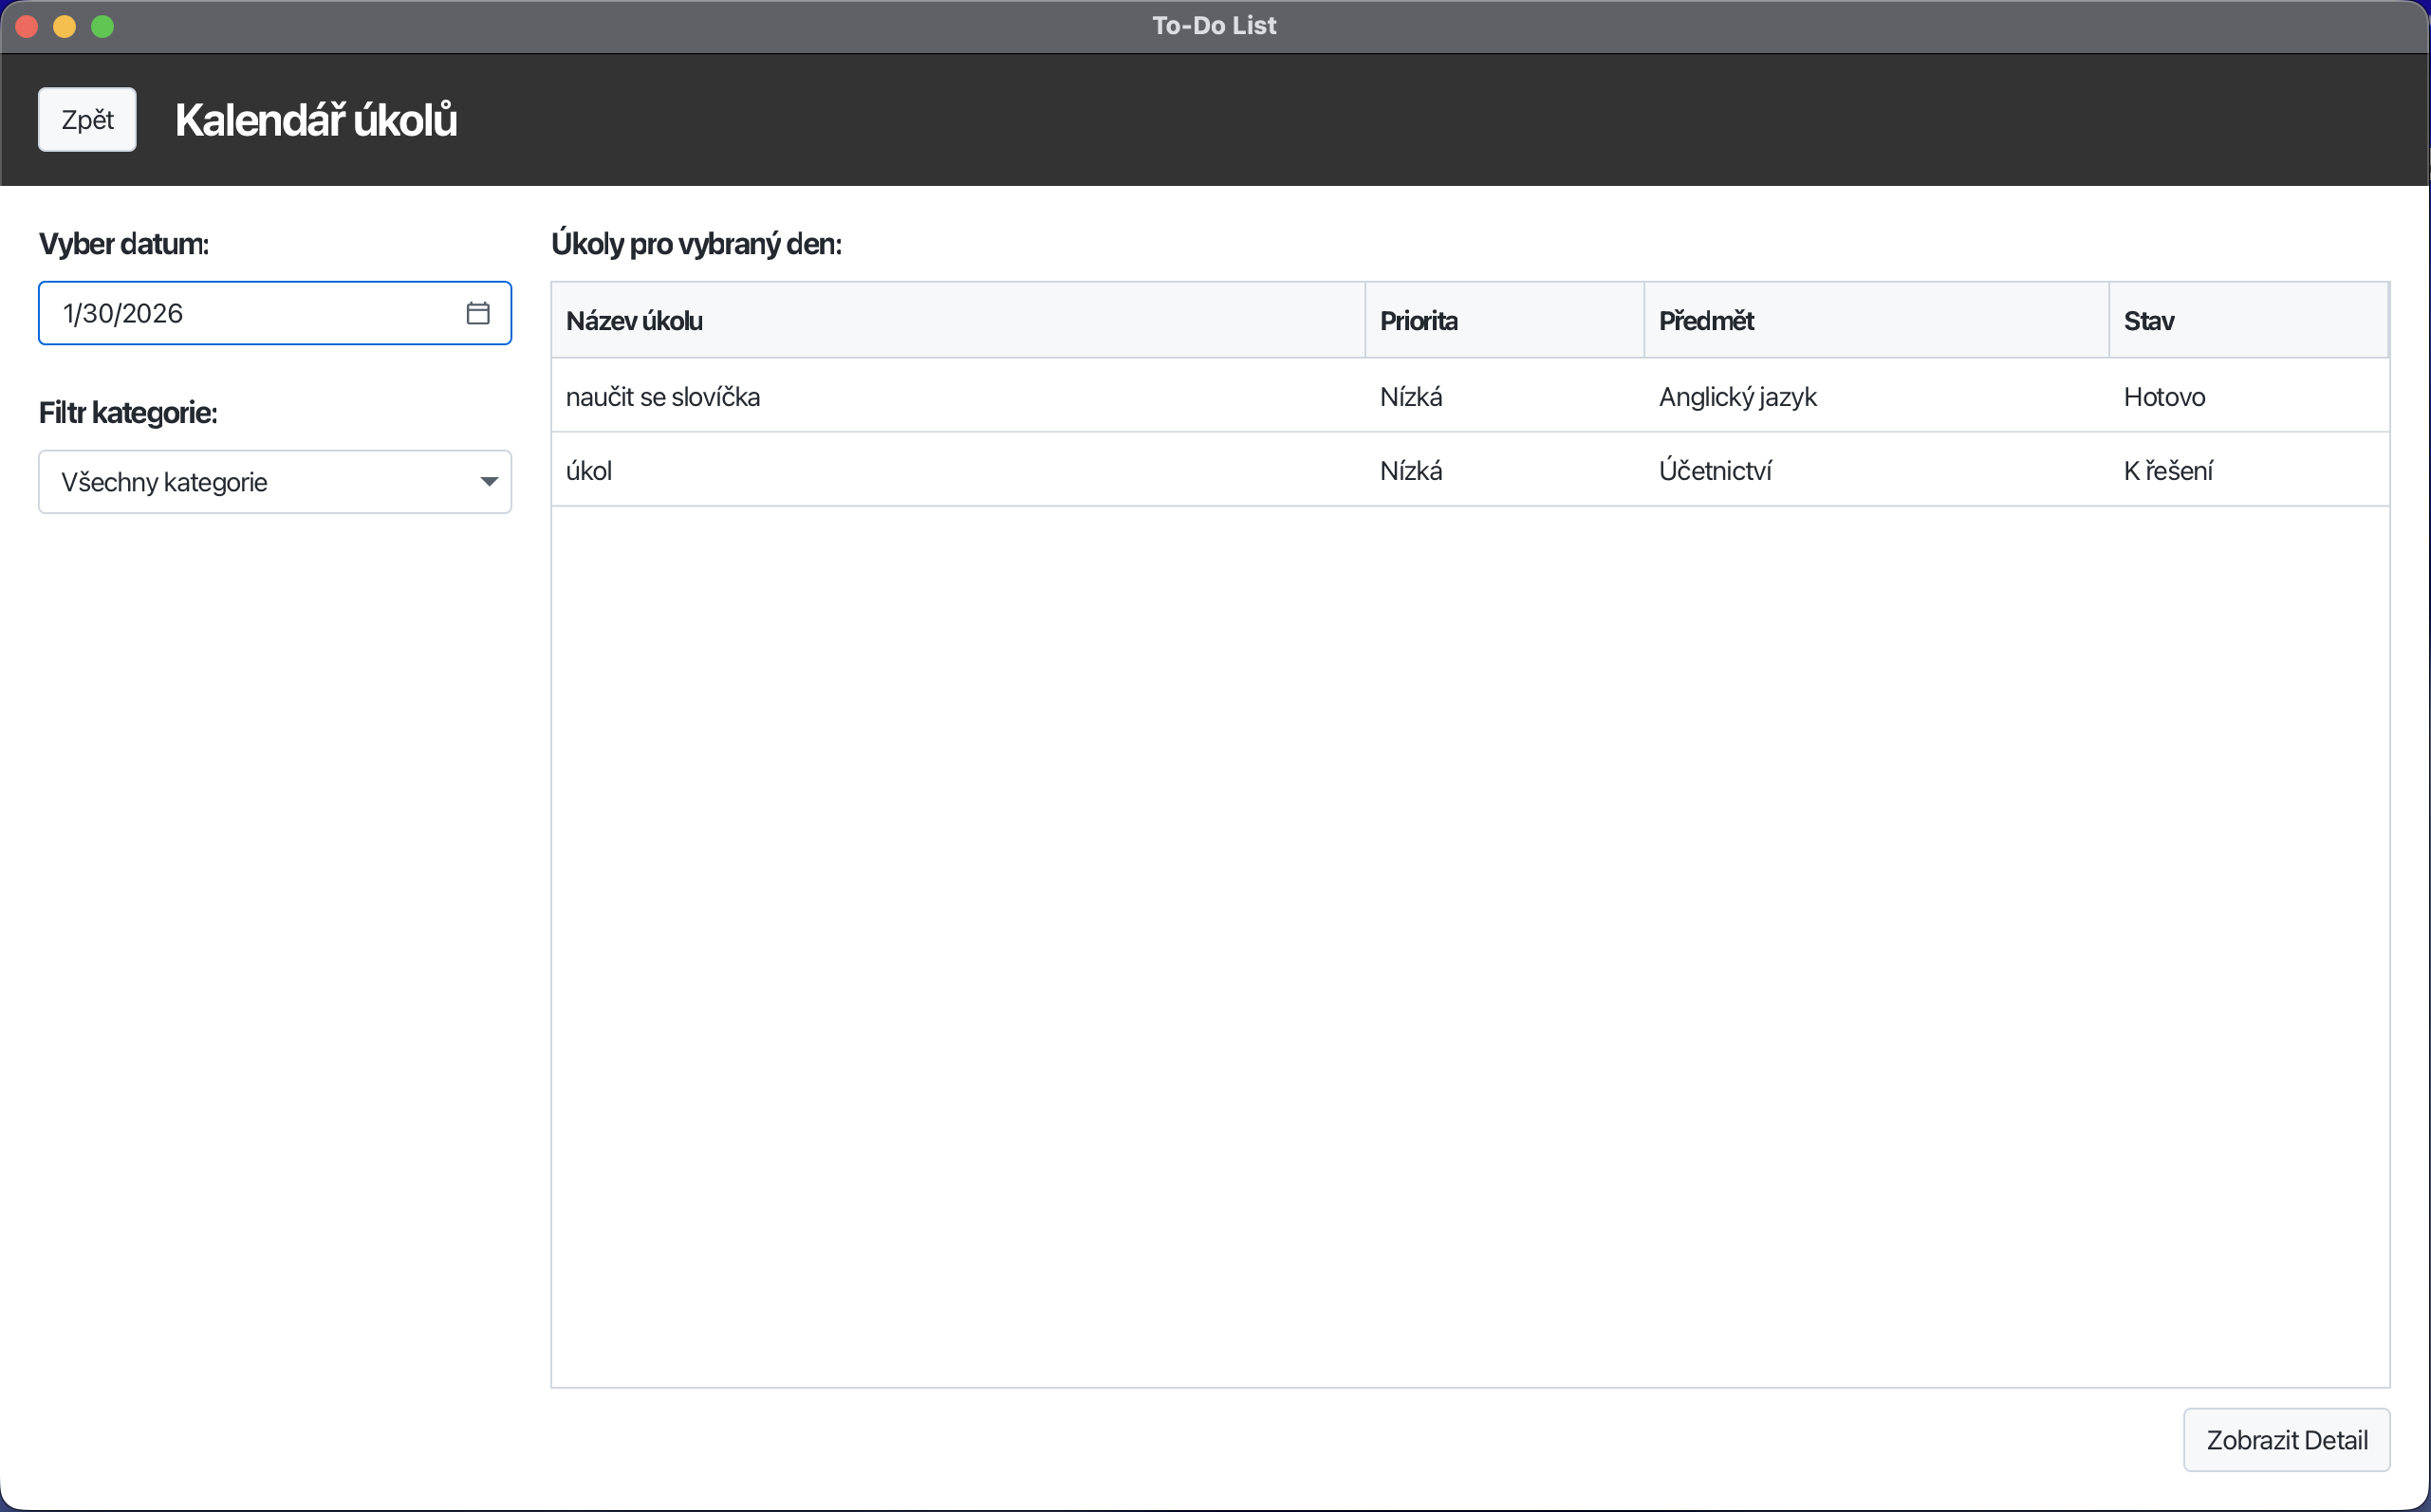Viewport: 2431px width, 1512px height.
Task: Click Nízká priority in the úkol row
Action: (1410, 471)
